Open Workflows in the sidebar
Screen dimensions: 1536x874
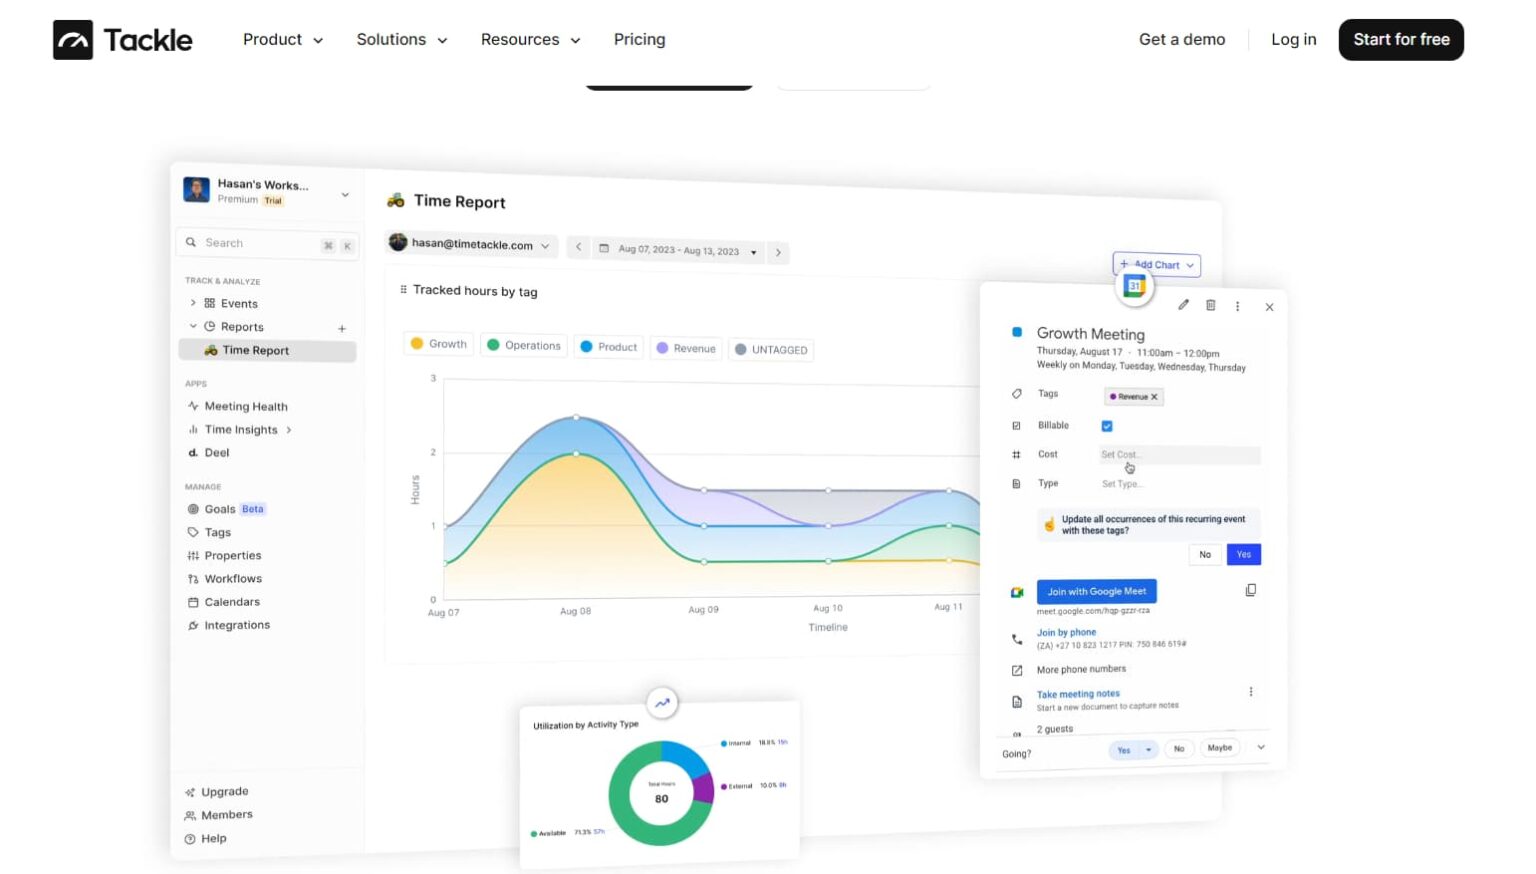click(x=233, y=578)
